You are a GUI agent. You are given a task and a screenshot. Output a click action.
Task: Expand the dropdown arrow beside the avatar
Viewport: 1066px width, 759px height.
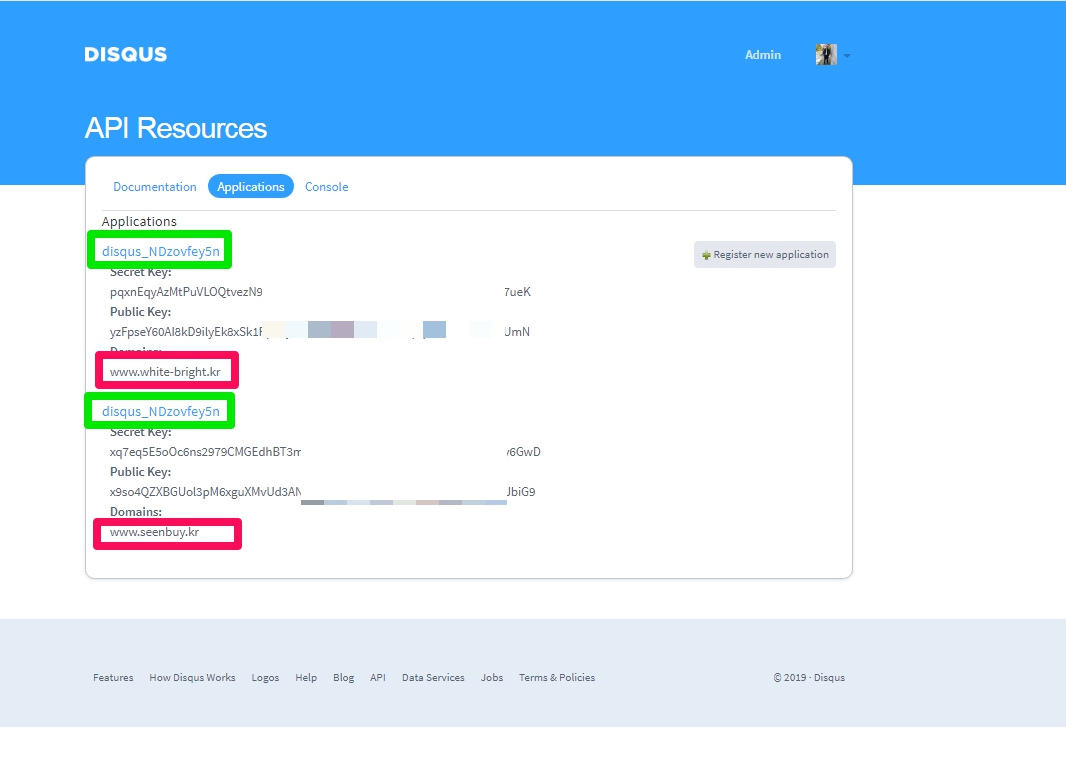click(x=847, y=56)
